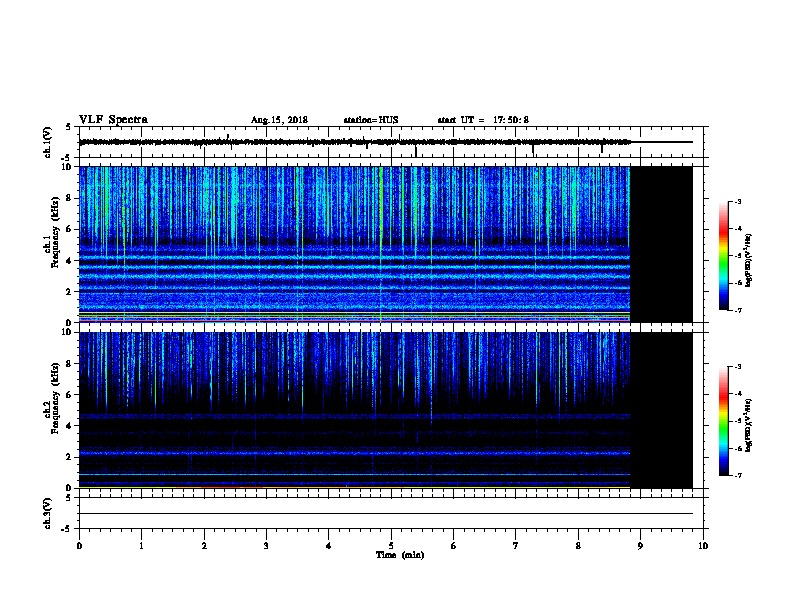Click the ch.1 colorbar log(PSD) units label
The image size is (792, 612).
[x=749, y=261]
